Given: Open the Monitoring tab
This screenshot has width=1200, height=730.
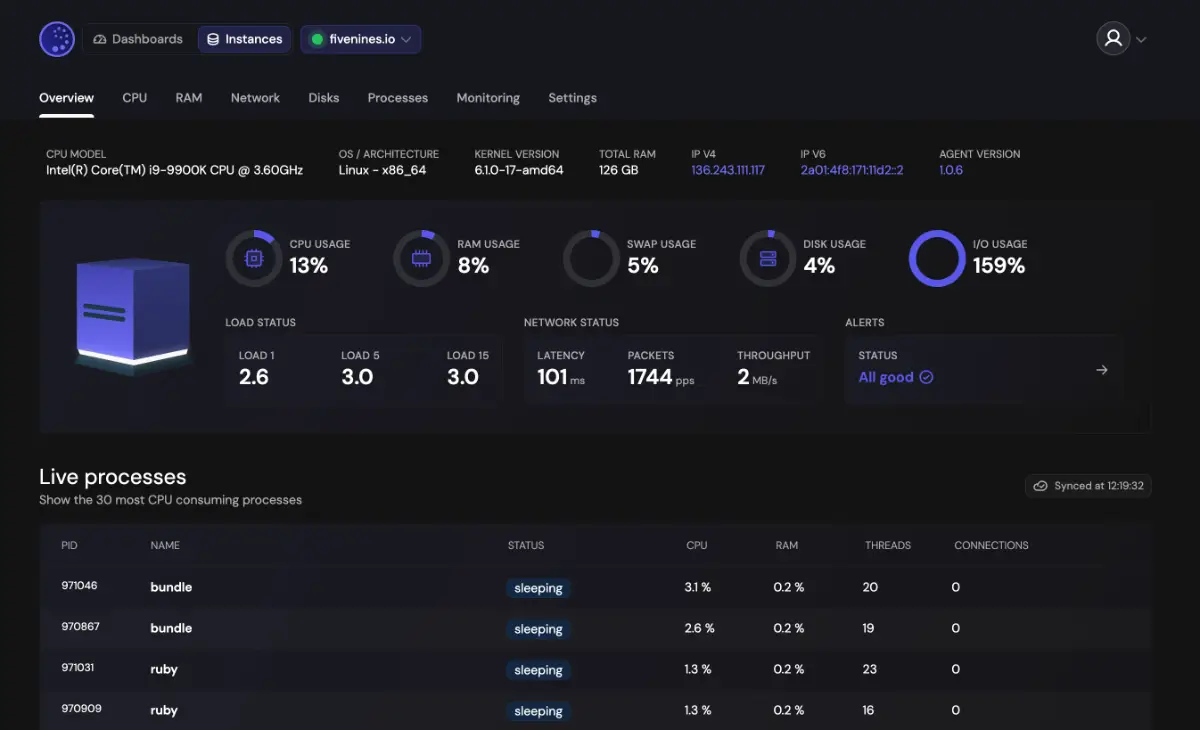Looking at the screenshot, I should point(488,98).
